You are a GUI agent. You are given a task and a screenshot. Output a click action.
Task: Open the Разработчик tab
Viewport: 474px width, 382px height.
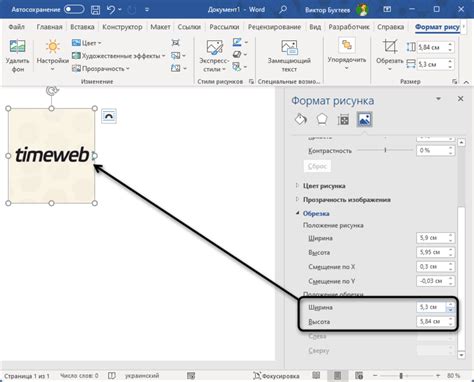pyautogui.click(x=349, y=27)
